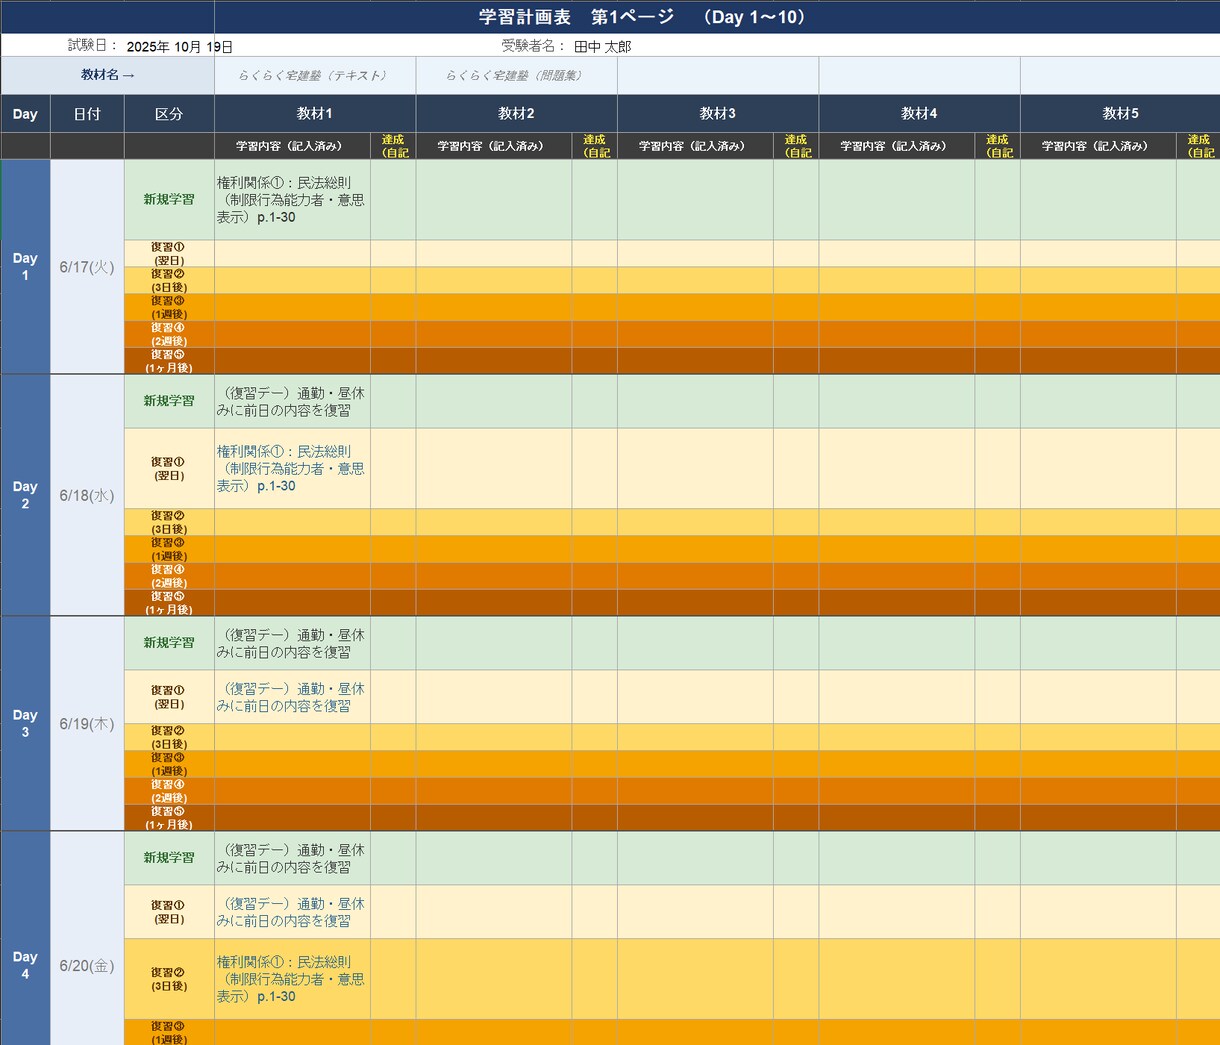The width and height of the screenshot is (1220, 1045).
Task: Click the 区分 column header
Action: (x=169, y=114)
